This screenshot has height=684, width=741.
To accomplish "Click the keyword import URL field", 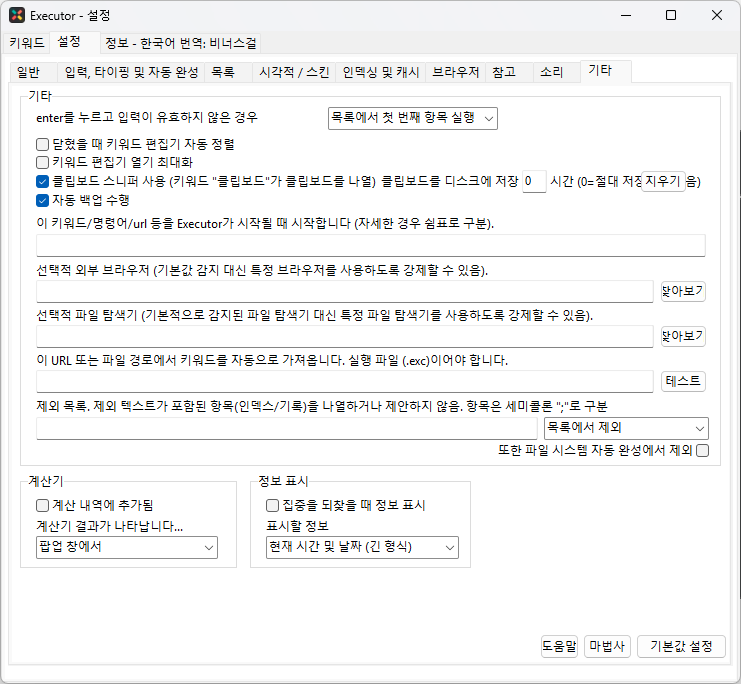I will click(345, 381).
